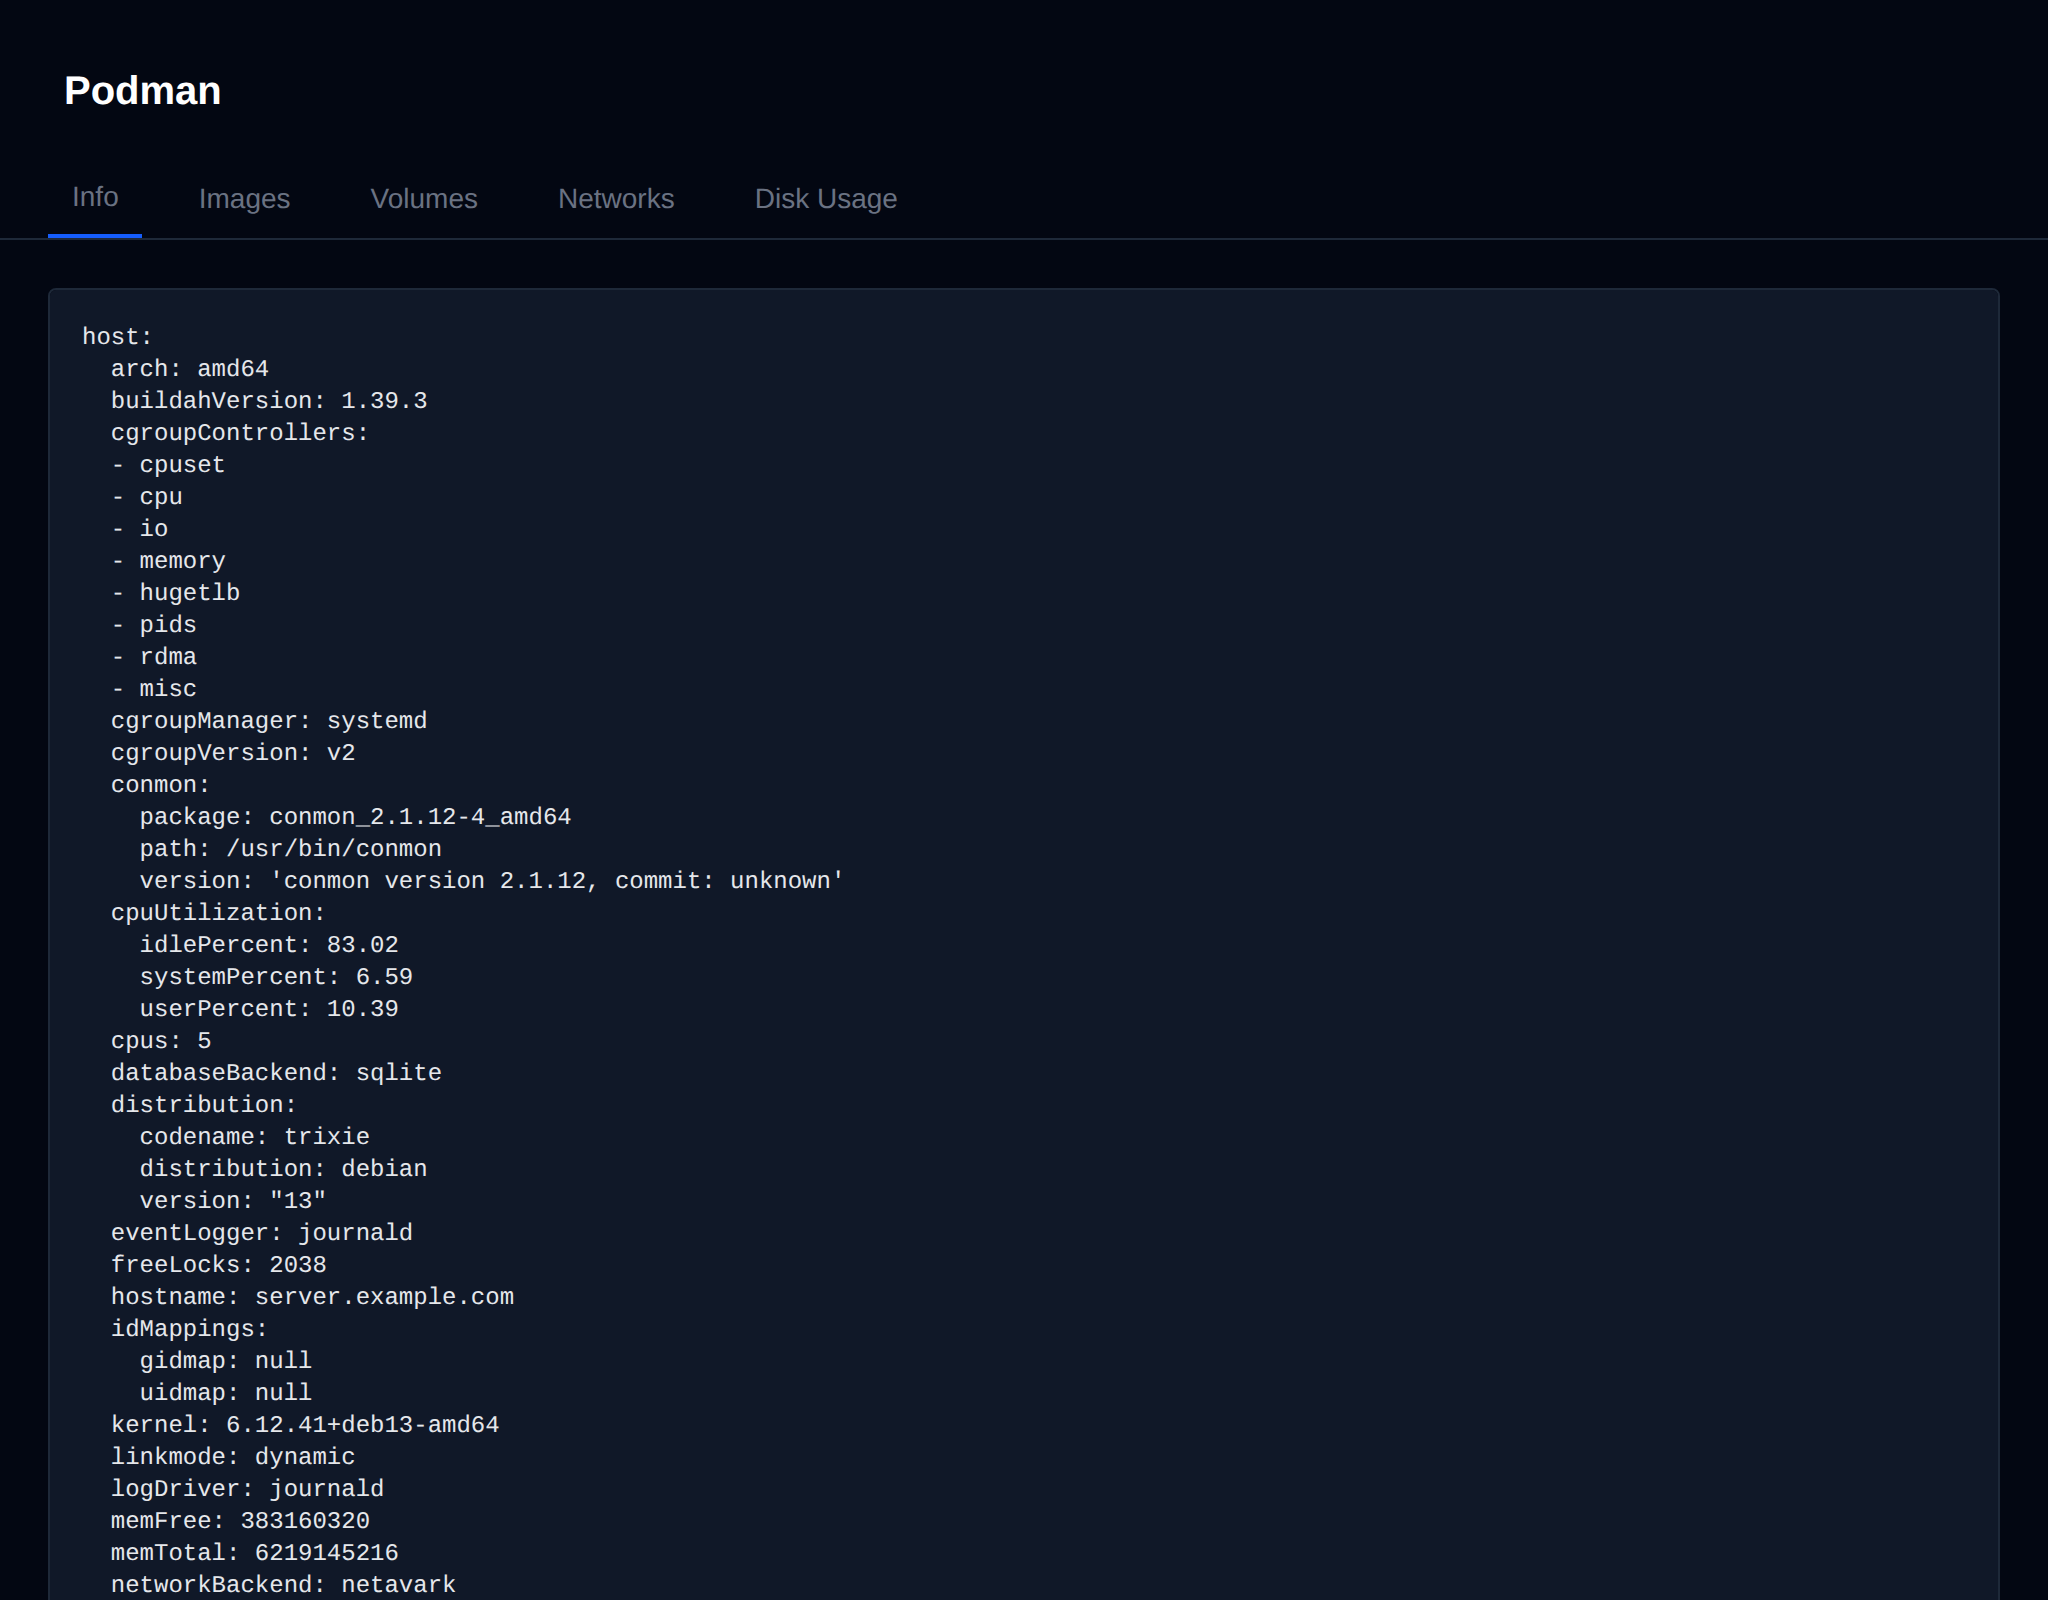This screenshot has width=2048, height=1600.
Task: Select 'linkmode: dynamic' line
Action: (x=233, y=1457)
